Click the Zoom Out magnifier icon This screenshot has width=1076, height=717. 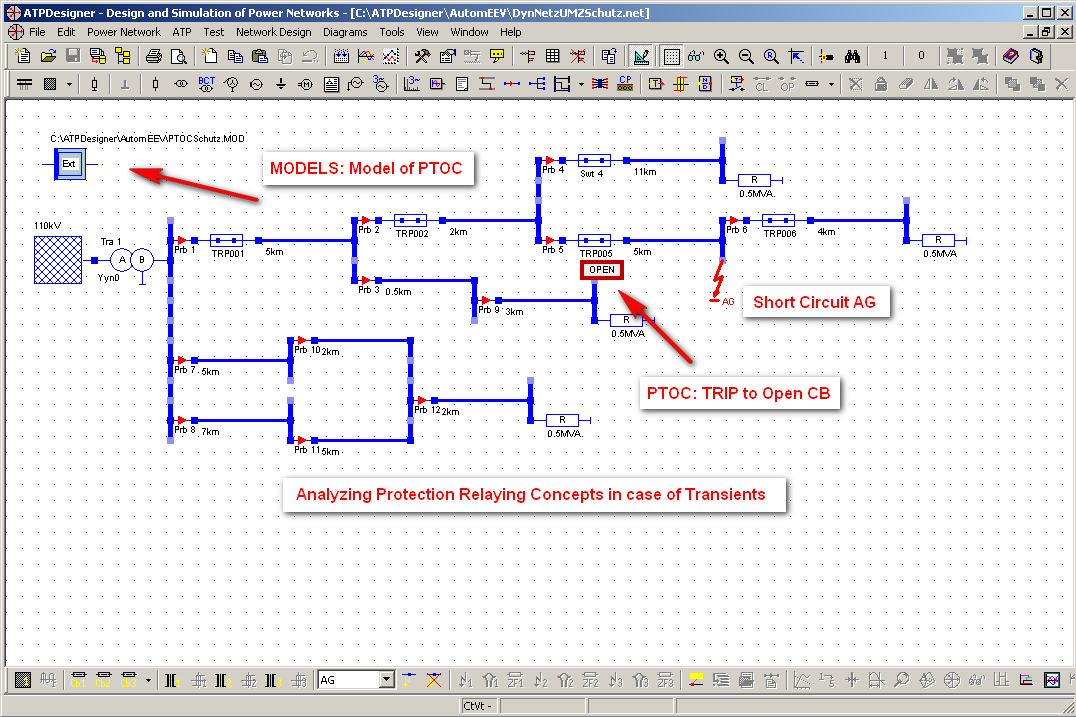click(x=746, y=57)
